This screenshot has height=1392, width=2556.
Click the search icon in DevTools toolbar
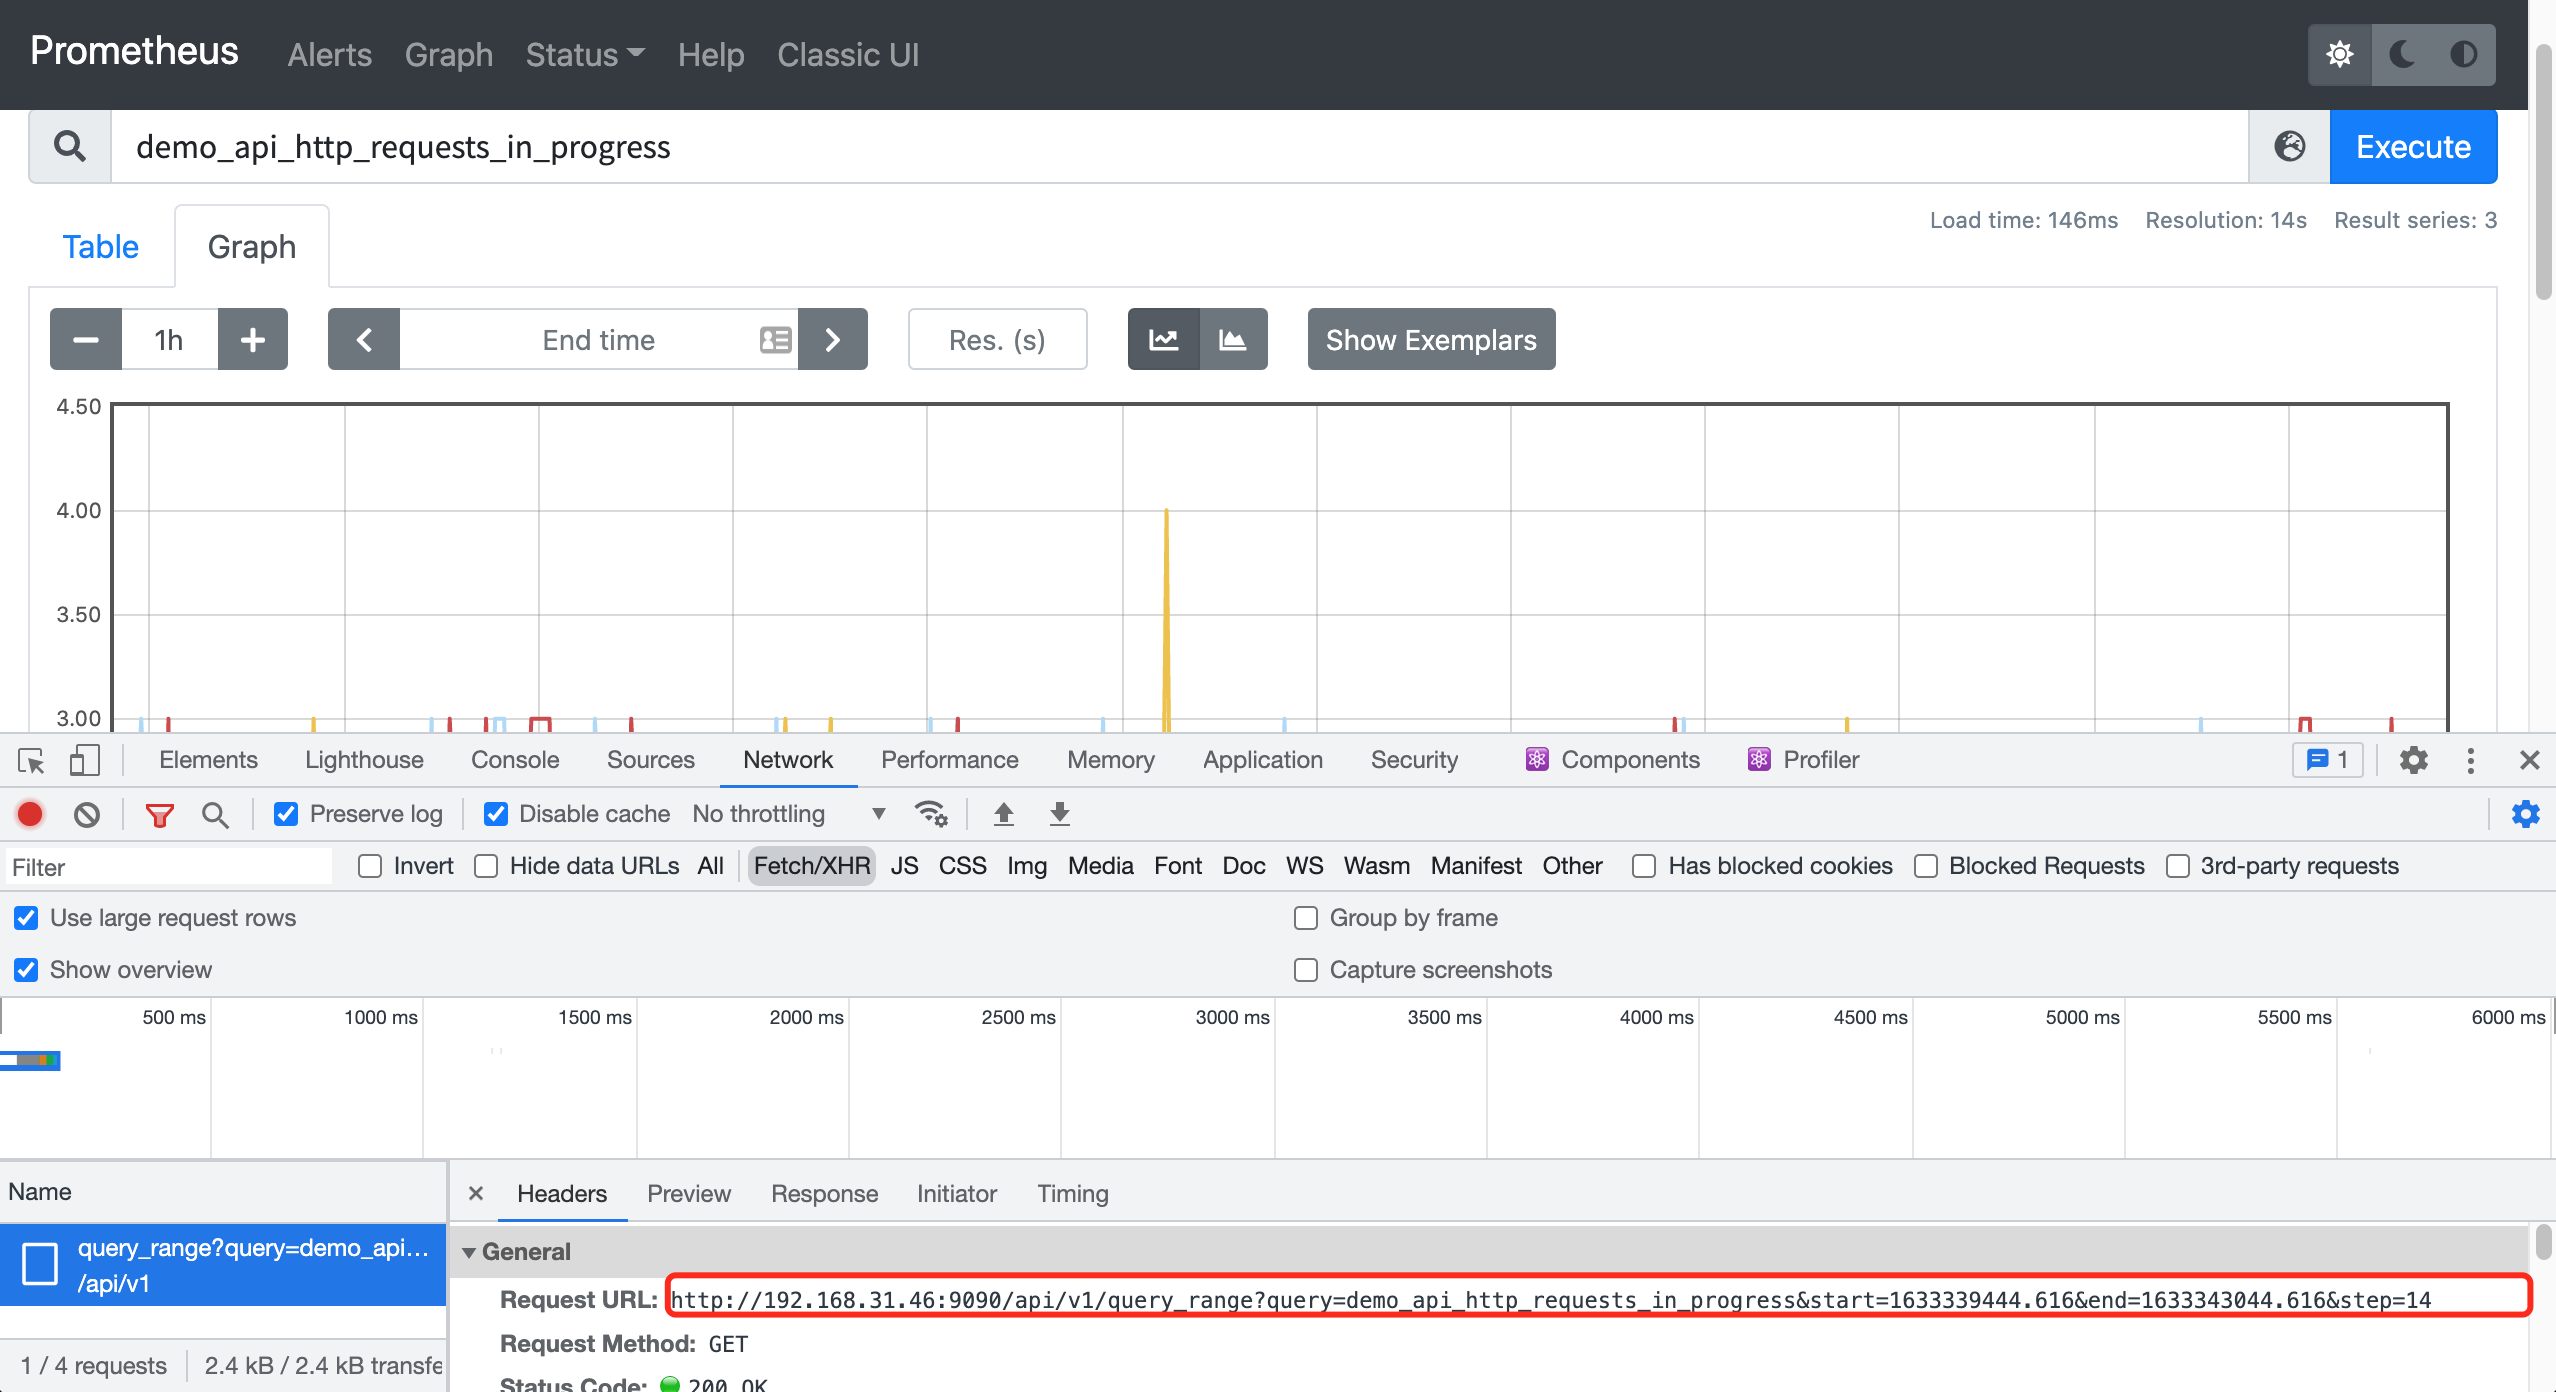point(214,814)
